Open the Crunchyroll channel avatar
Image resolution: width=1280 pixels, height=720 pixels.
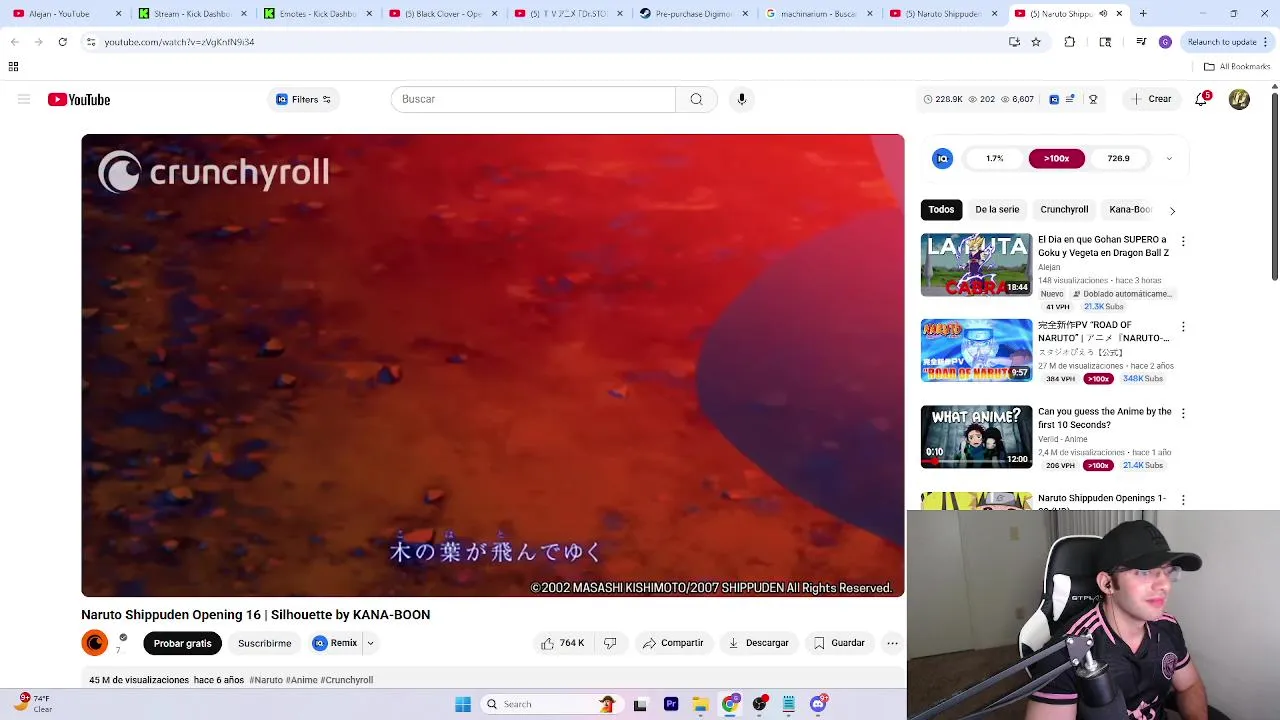click(95, 643)
